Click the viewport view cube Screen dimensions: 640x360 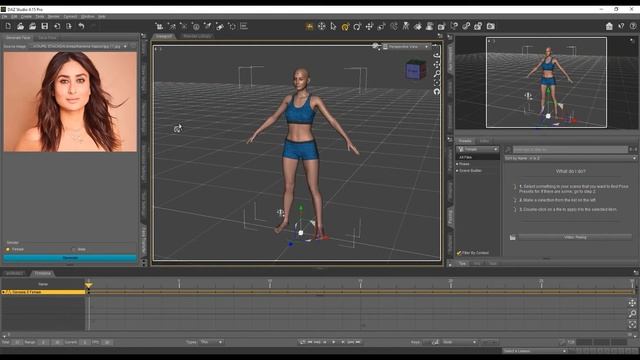pyautogui.click(x=416, y=70)
